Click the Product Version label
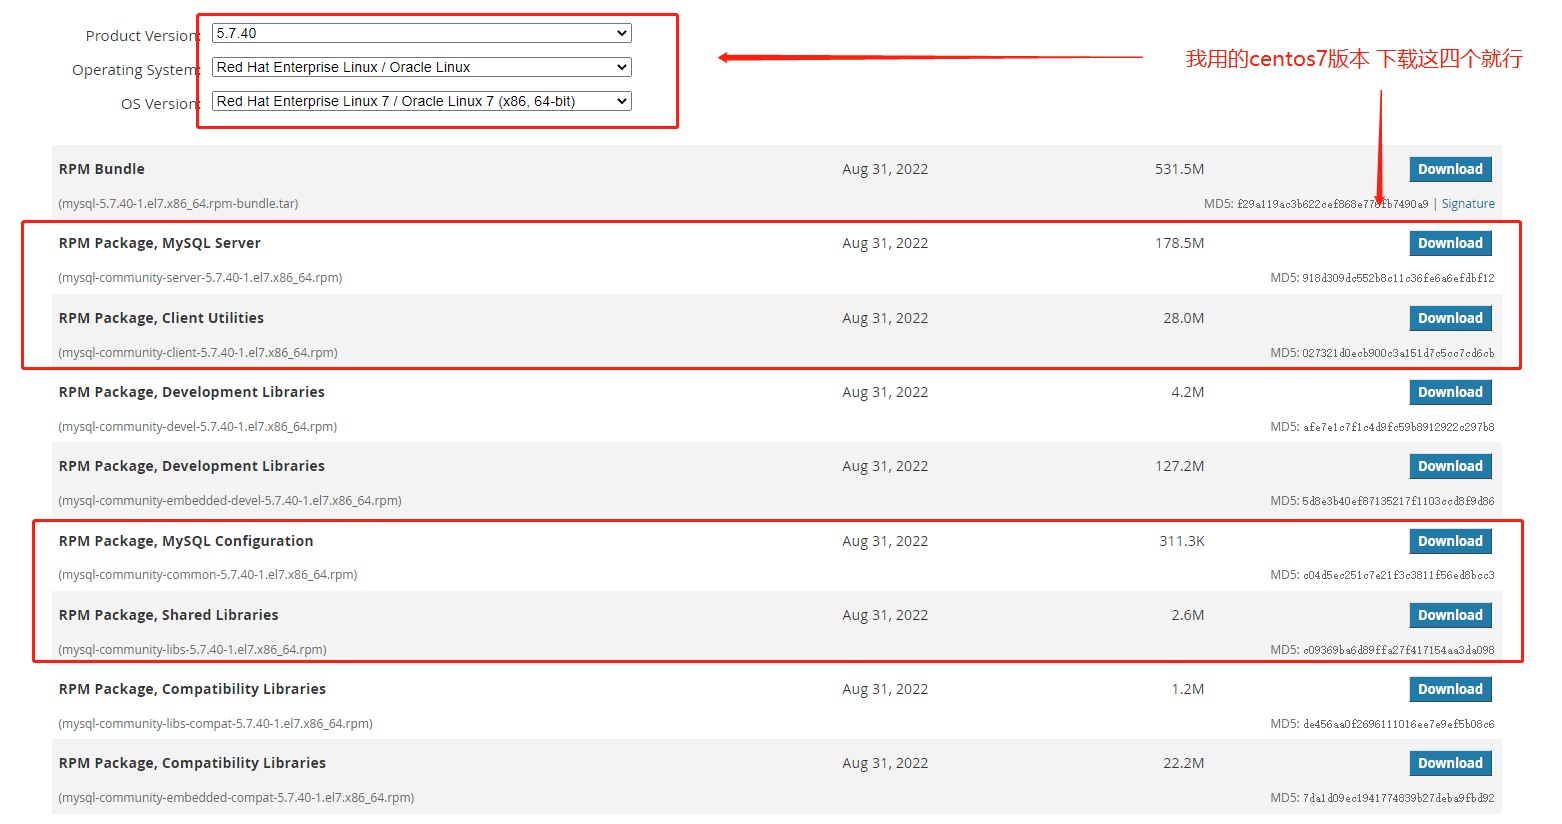This screenshot has height=824, width=1562. tap(143, 36)
